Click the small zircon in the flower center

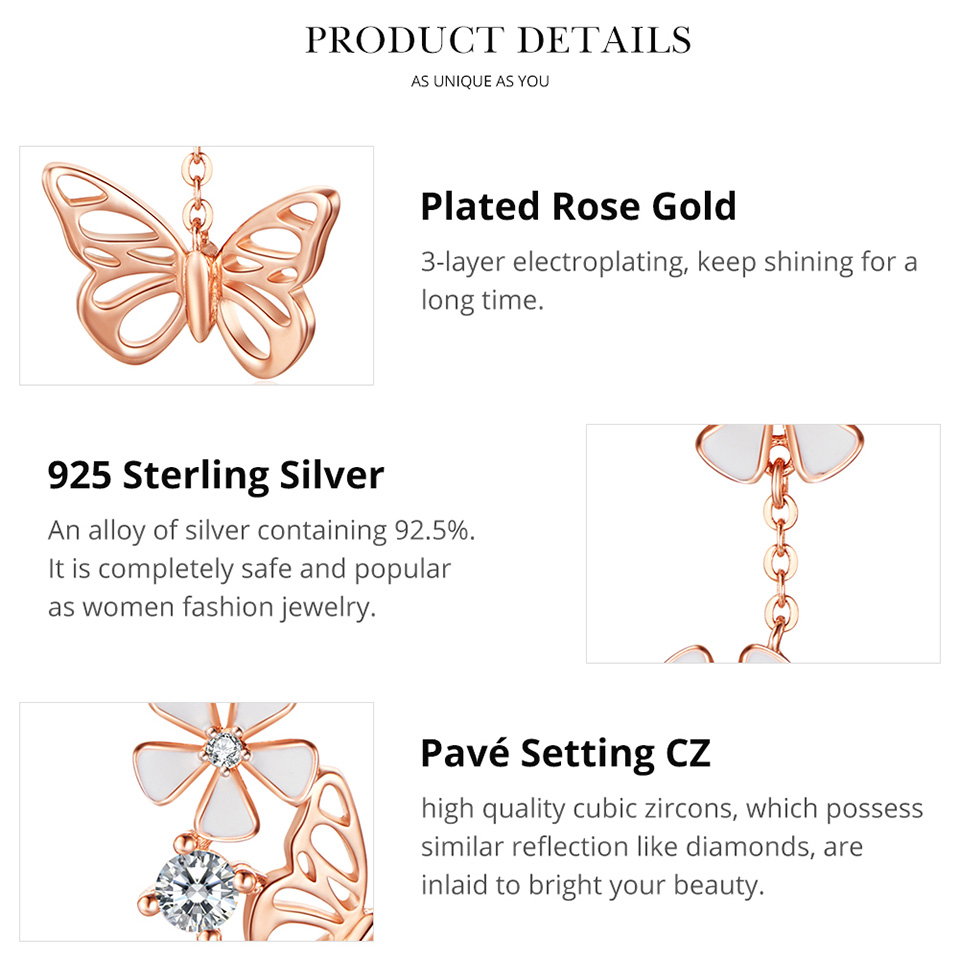(x=225, y=747)
